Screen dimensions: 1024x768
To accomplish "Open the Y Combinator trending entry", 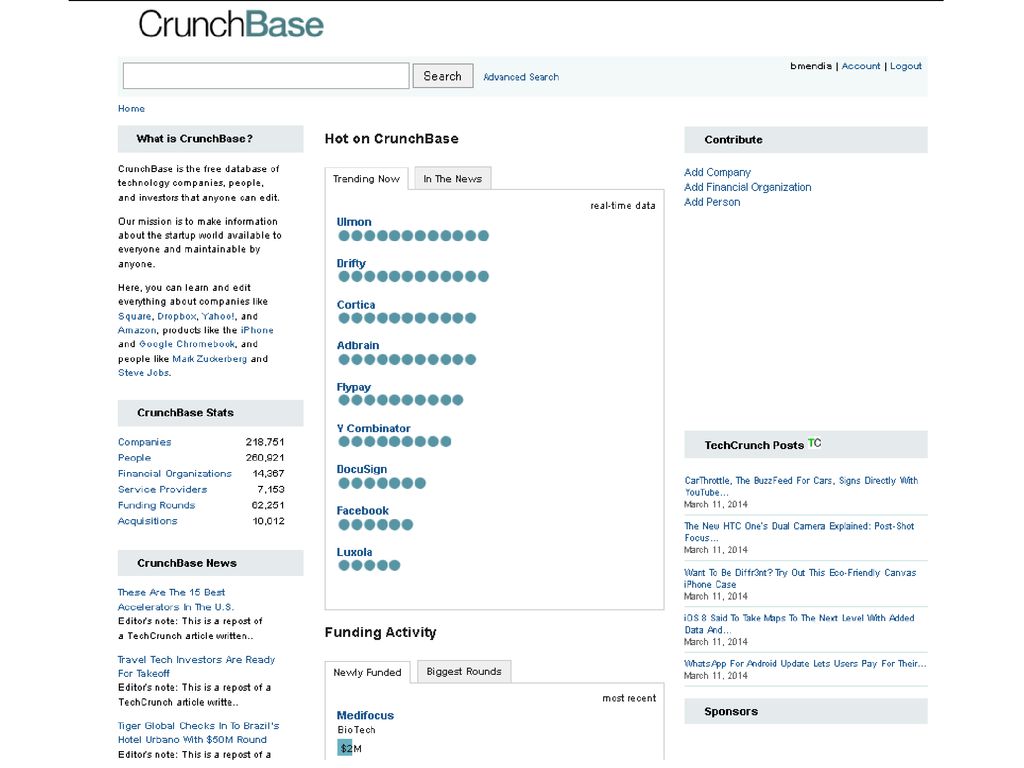I will point(374,428).
